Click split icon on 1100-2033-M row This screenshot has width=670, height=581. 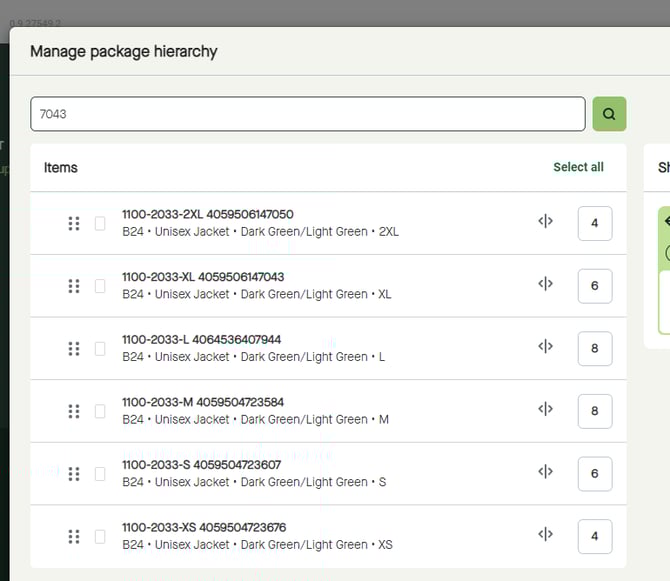[545, 409]
